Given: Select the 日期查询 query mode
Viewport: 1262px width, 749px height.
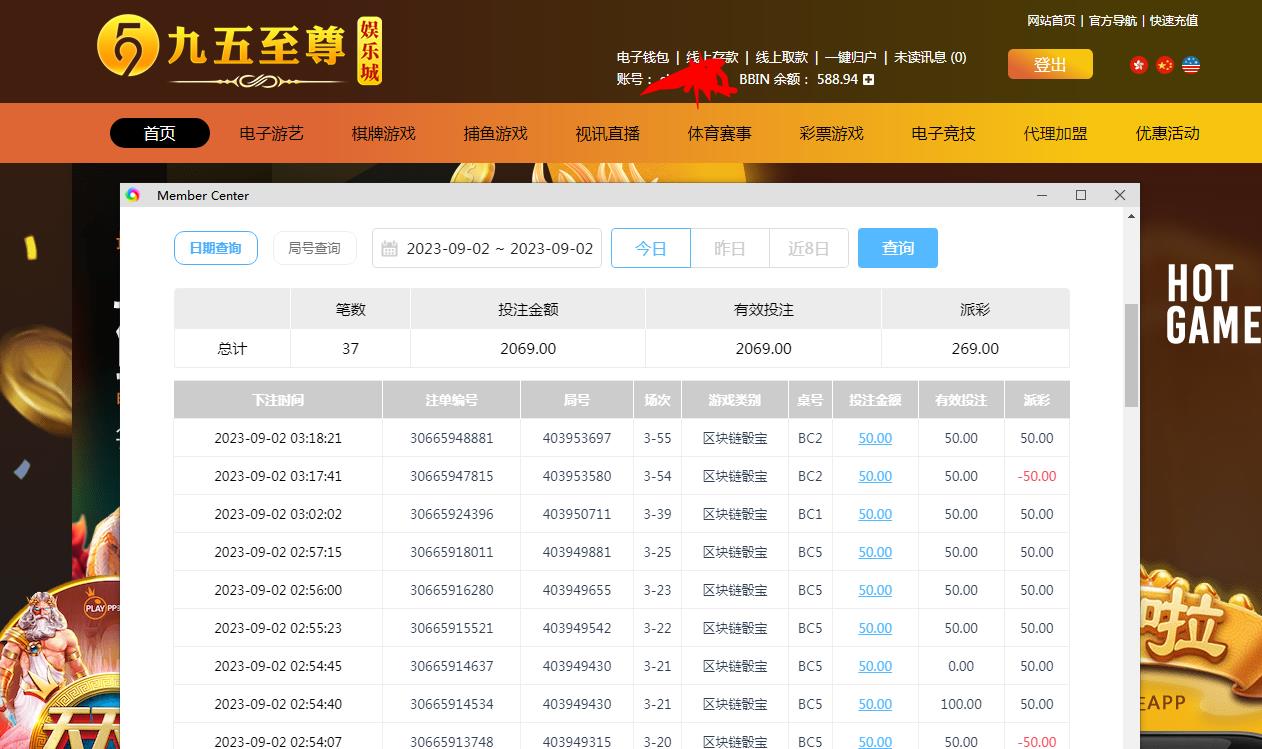Looking at the screenshot, I should 215,248.
